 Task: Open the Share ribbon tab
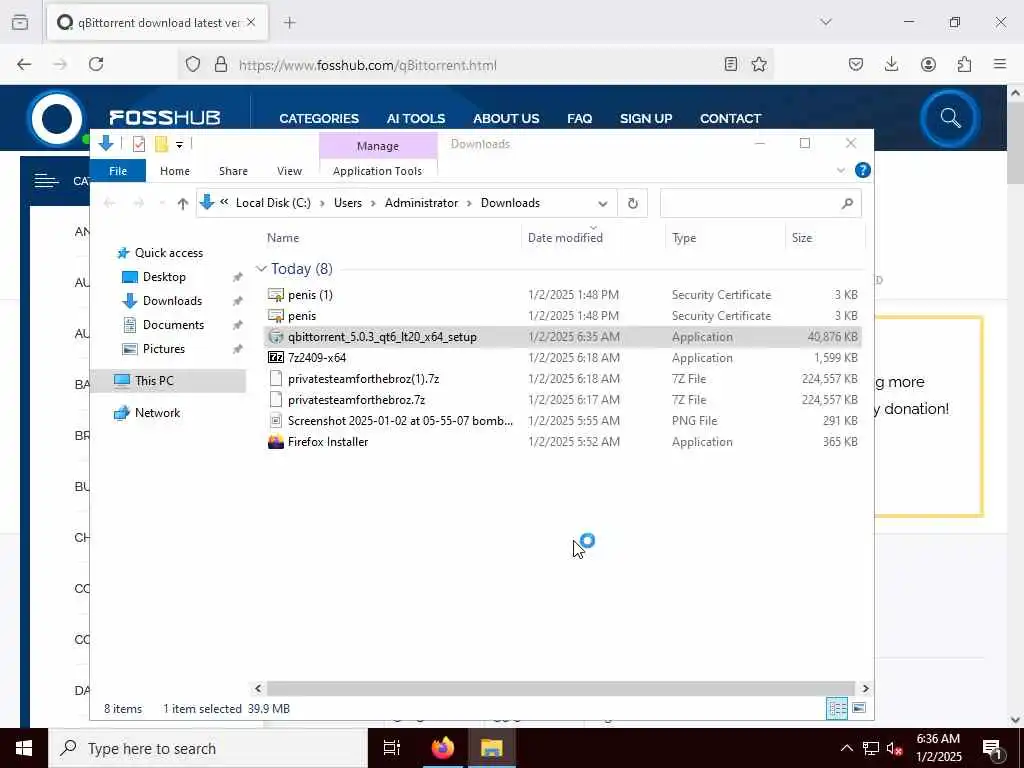(233, 171)
